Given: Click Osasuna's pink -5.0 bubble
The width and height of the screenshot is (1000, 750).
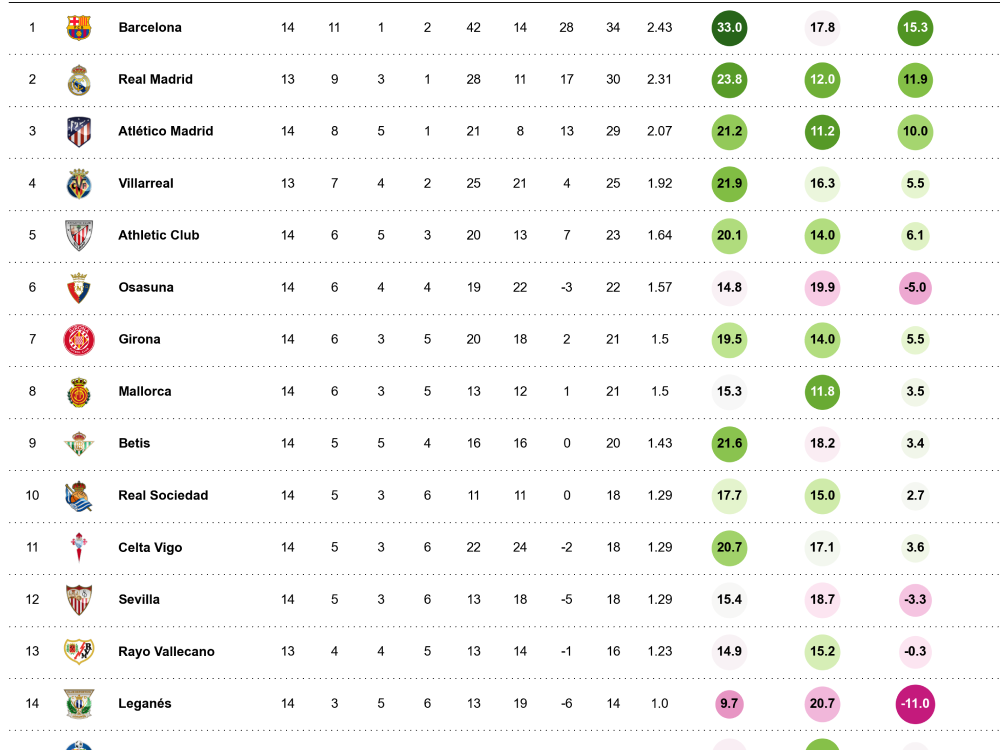Looking at the screenshot, I should tap(915, 288).
